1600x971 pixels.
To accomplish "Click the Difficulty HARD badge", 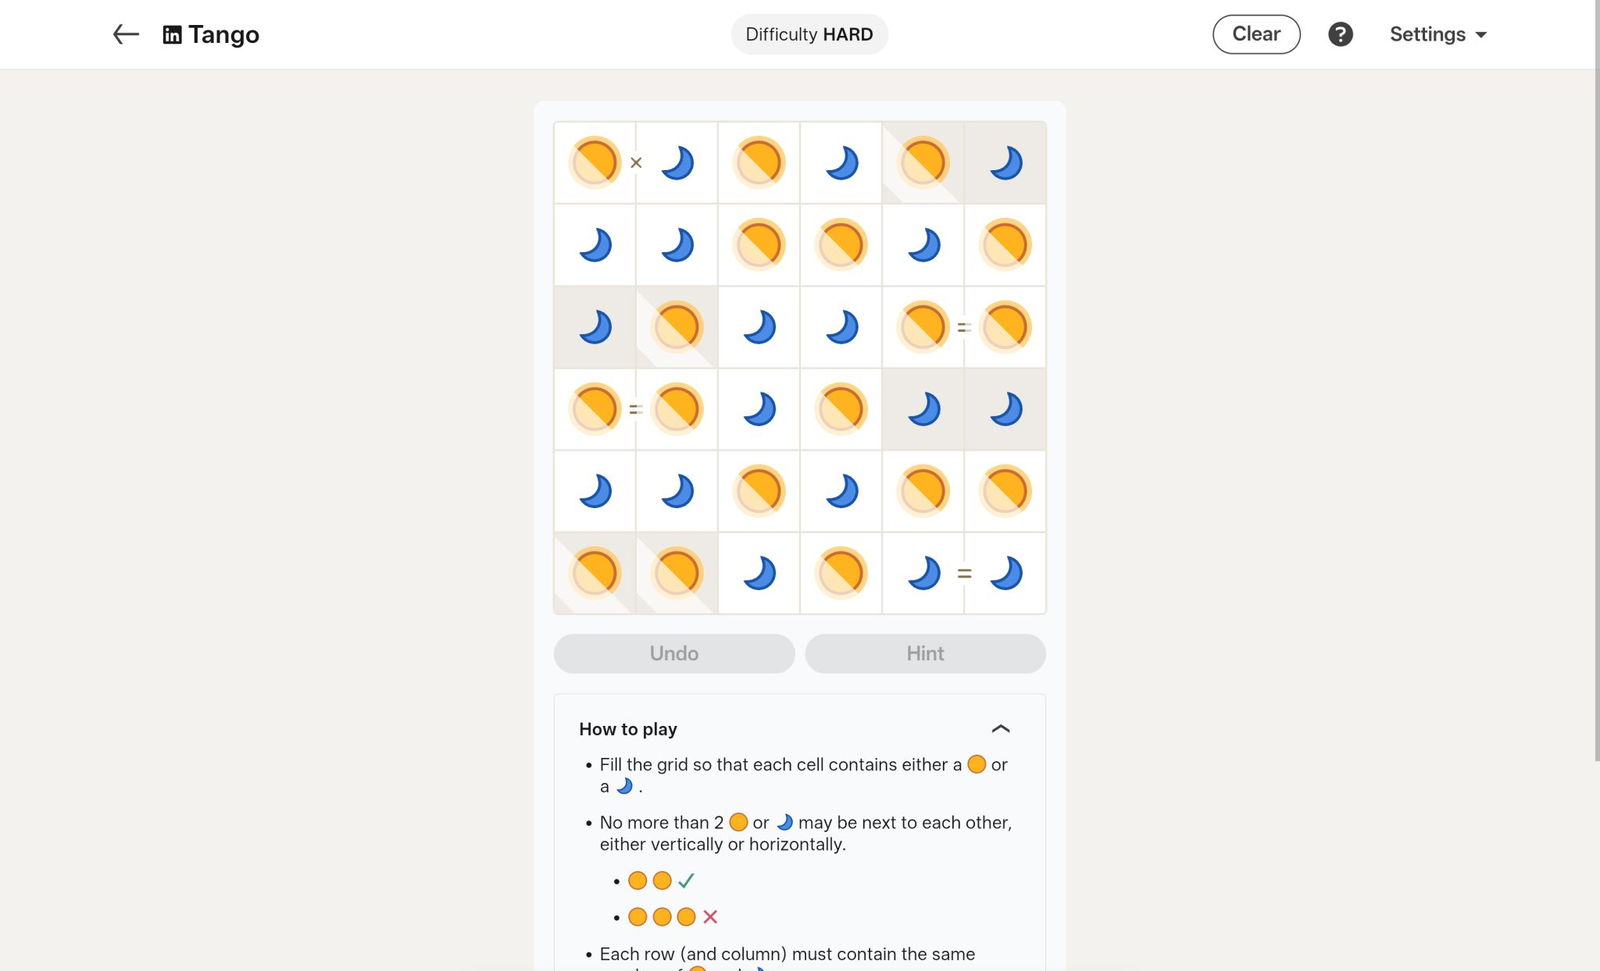I will click(x=809, y=34).
